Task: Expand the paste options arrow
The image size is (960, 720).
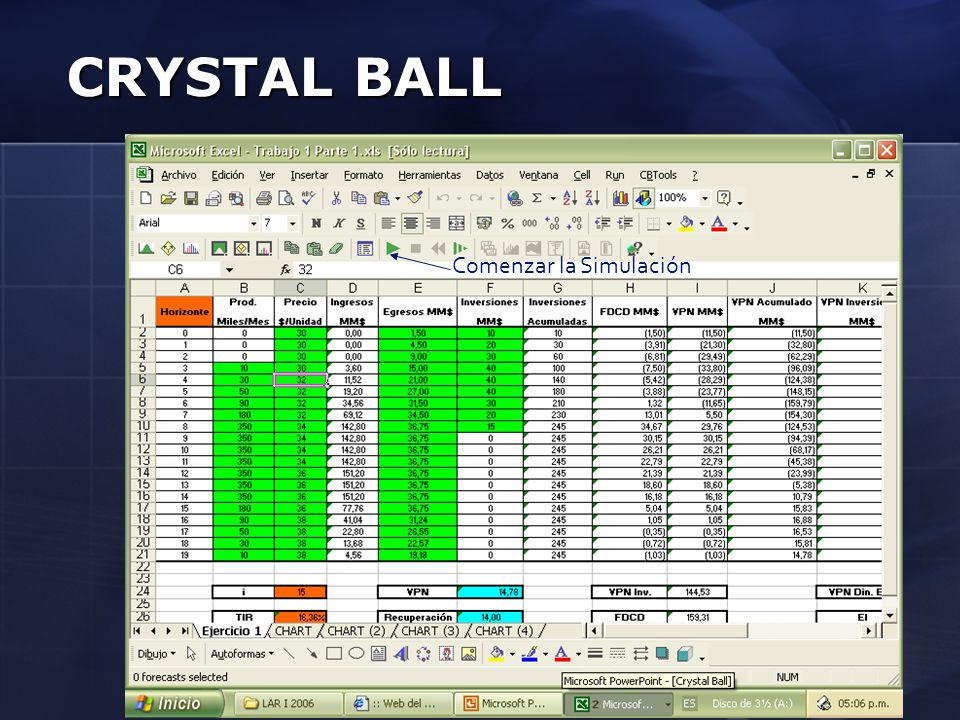Action: coord(397,198)
